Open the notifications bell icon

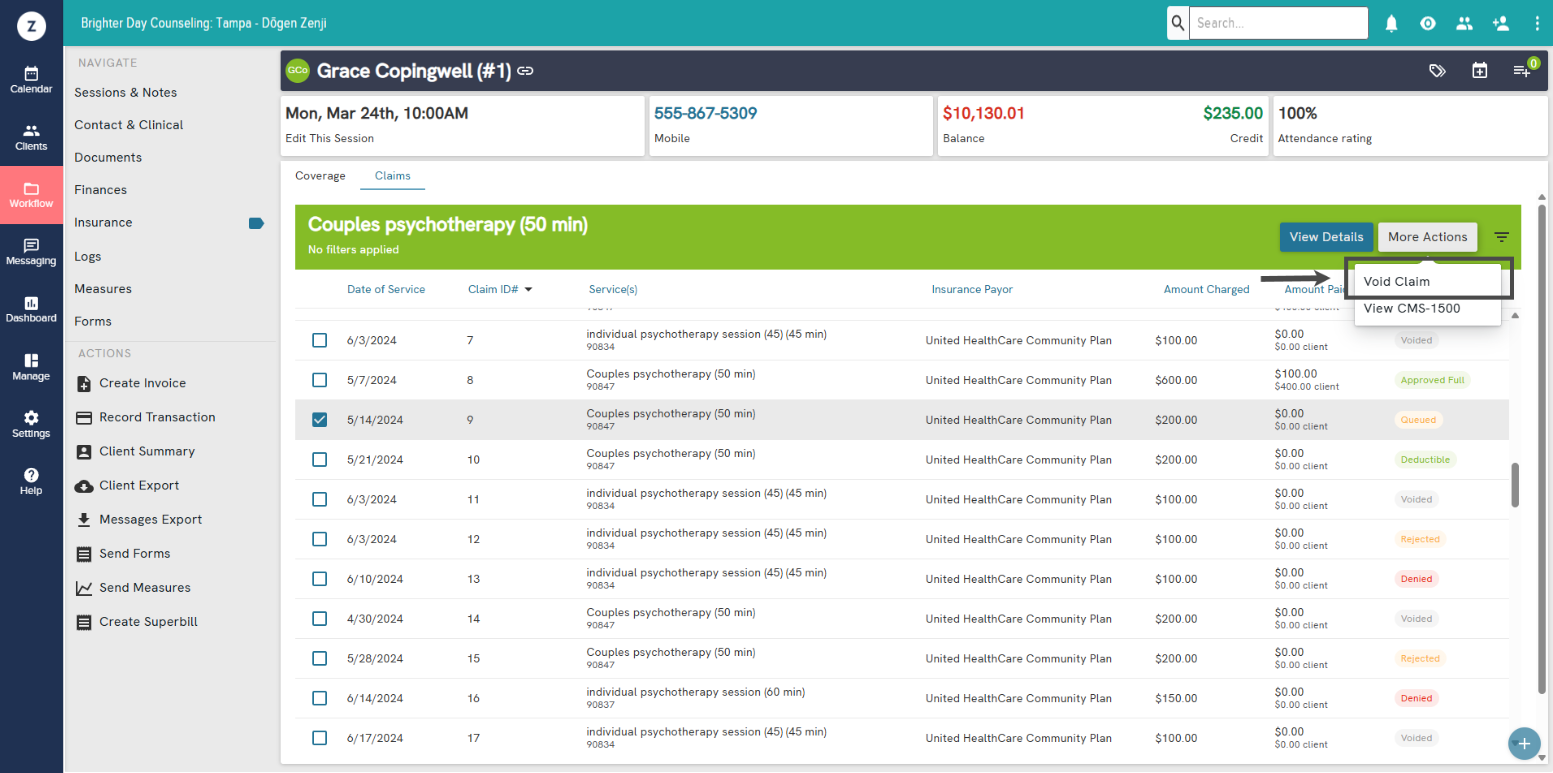tap(1391, 23)
